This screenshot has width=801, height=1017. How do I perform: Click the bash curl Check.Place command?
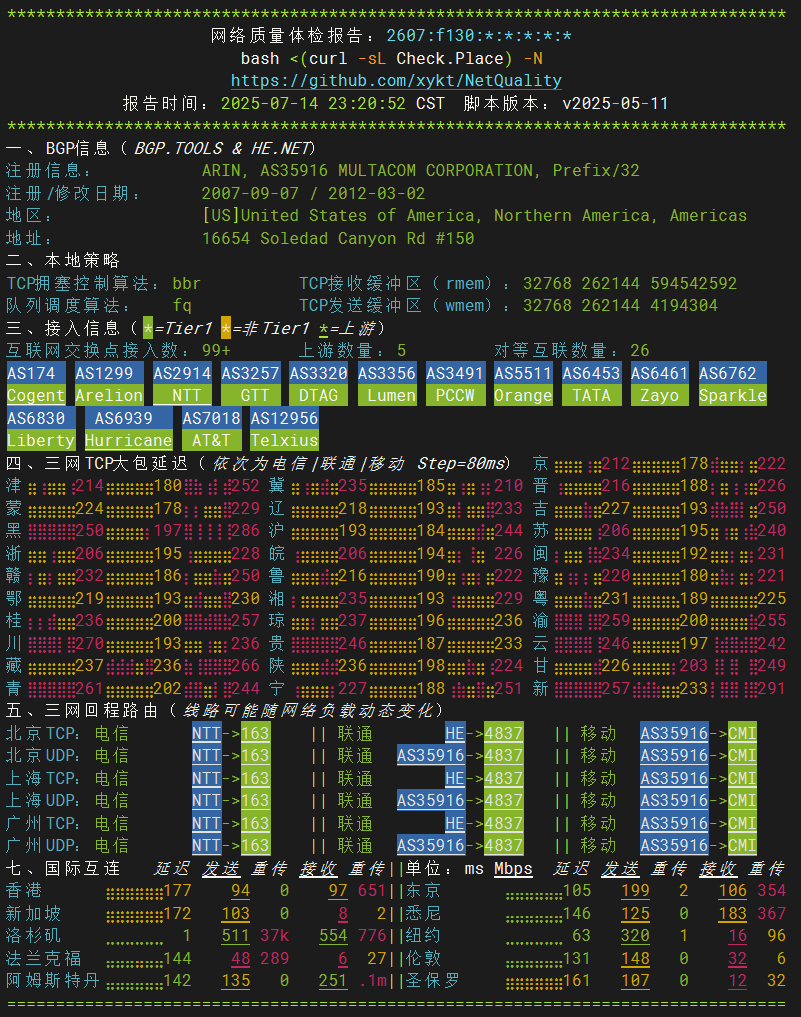[x=392, y=58]
